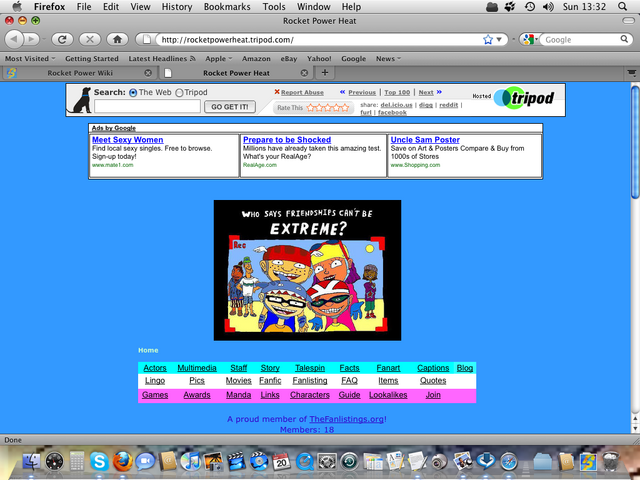Open the back/forward history dropdown
This screenshot has width=640, height=480.
43,40
